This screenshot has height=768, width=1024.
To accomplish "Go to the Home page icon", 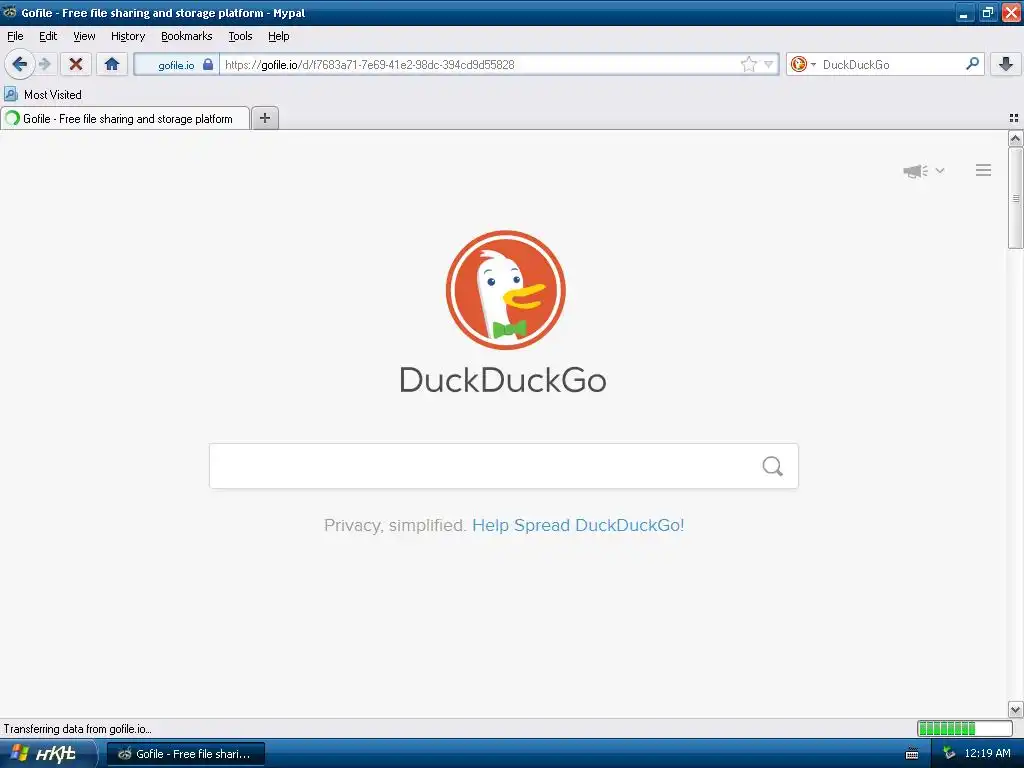I will coord(112,64).
